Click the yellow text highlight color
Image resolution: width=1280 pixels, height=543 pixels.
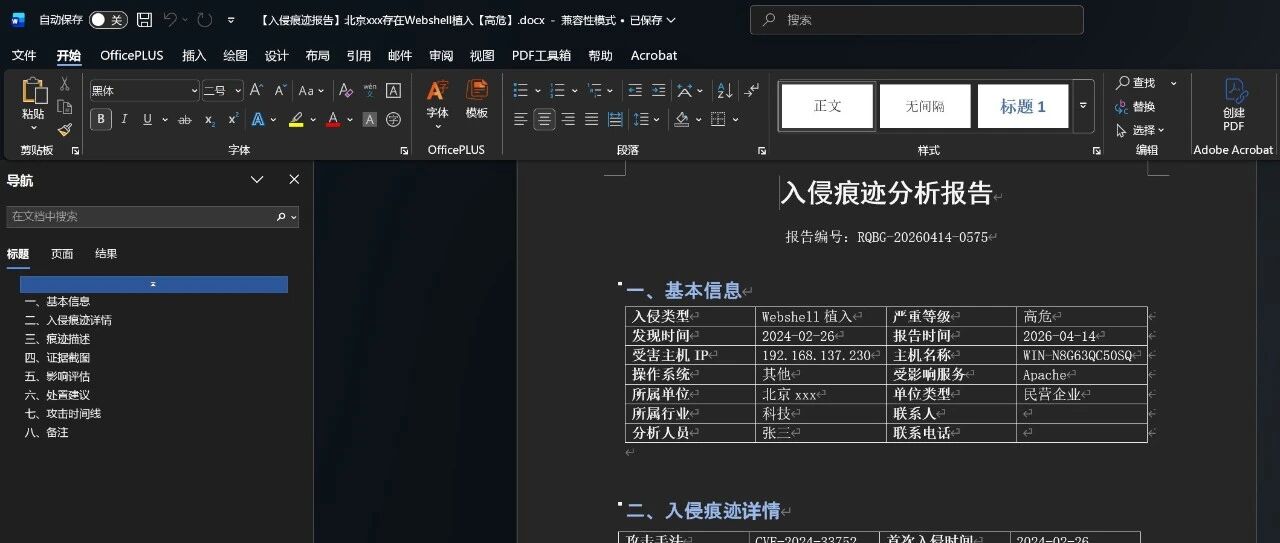(296, 120)
